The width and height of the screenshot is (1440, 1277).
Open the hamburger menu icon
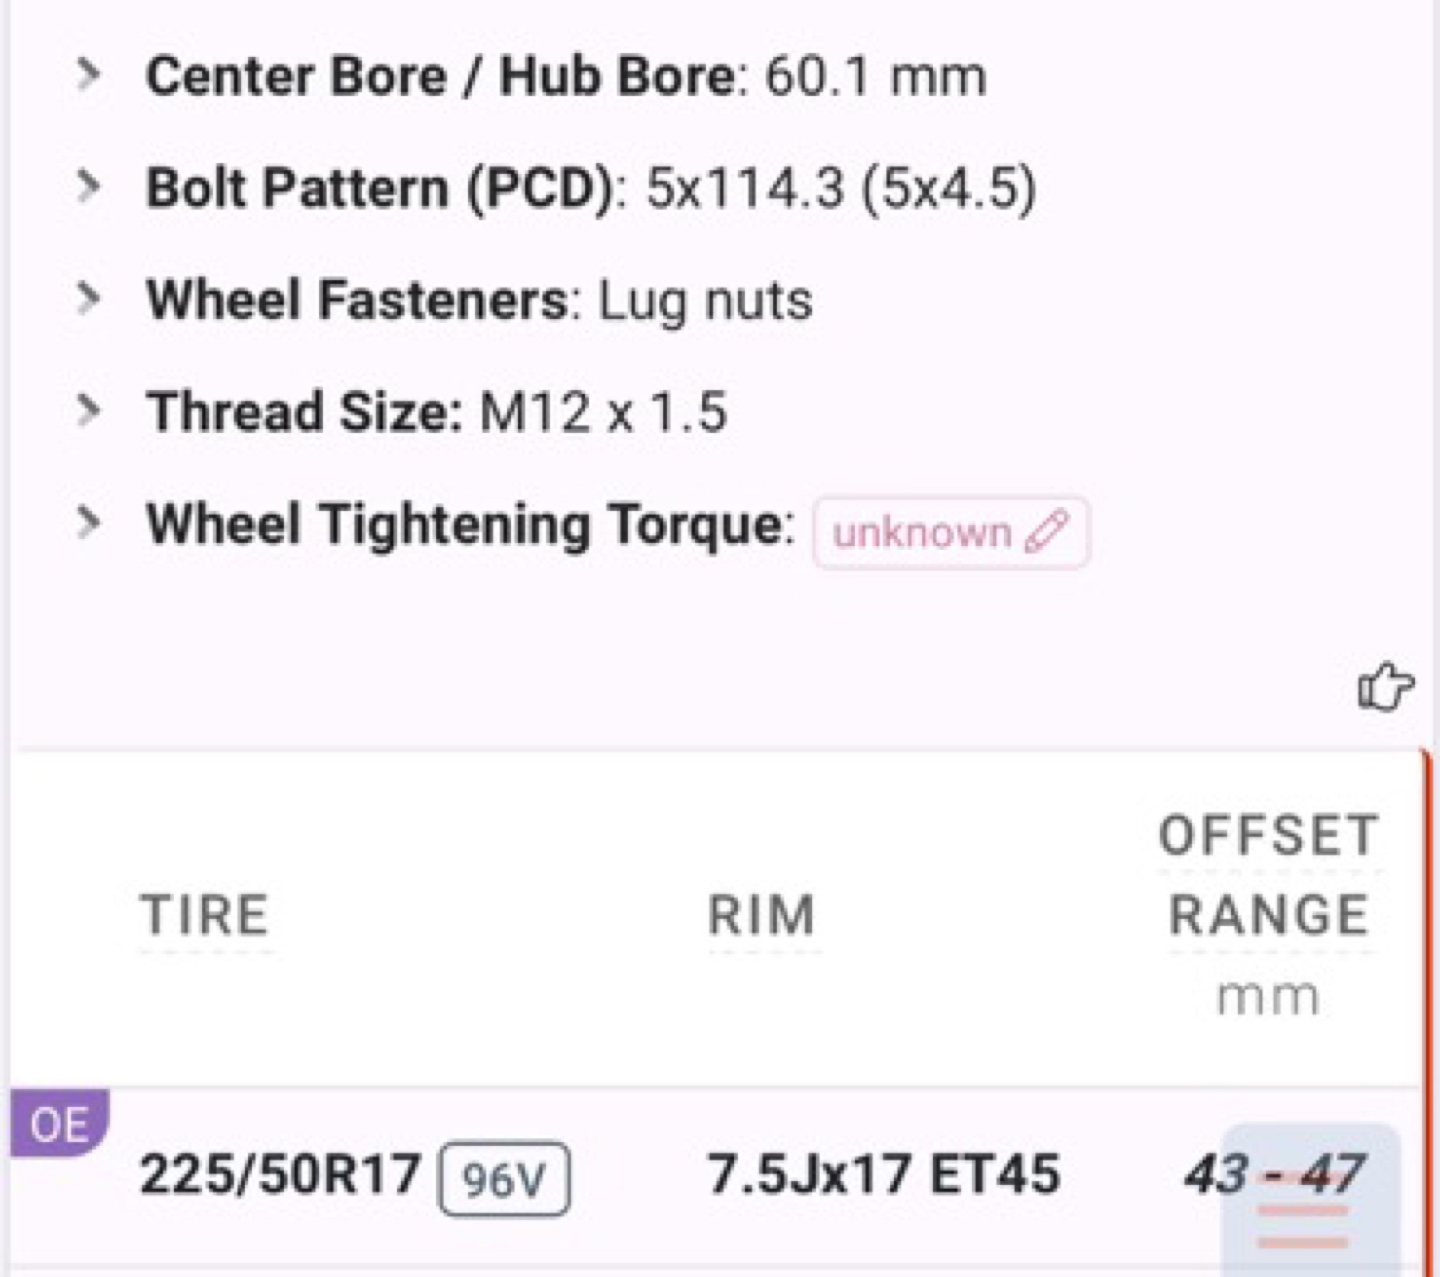coord(1302,1208)
